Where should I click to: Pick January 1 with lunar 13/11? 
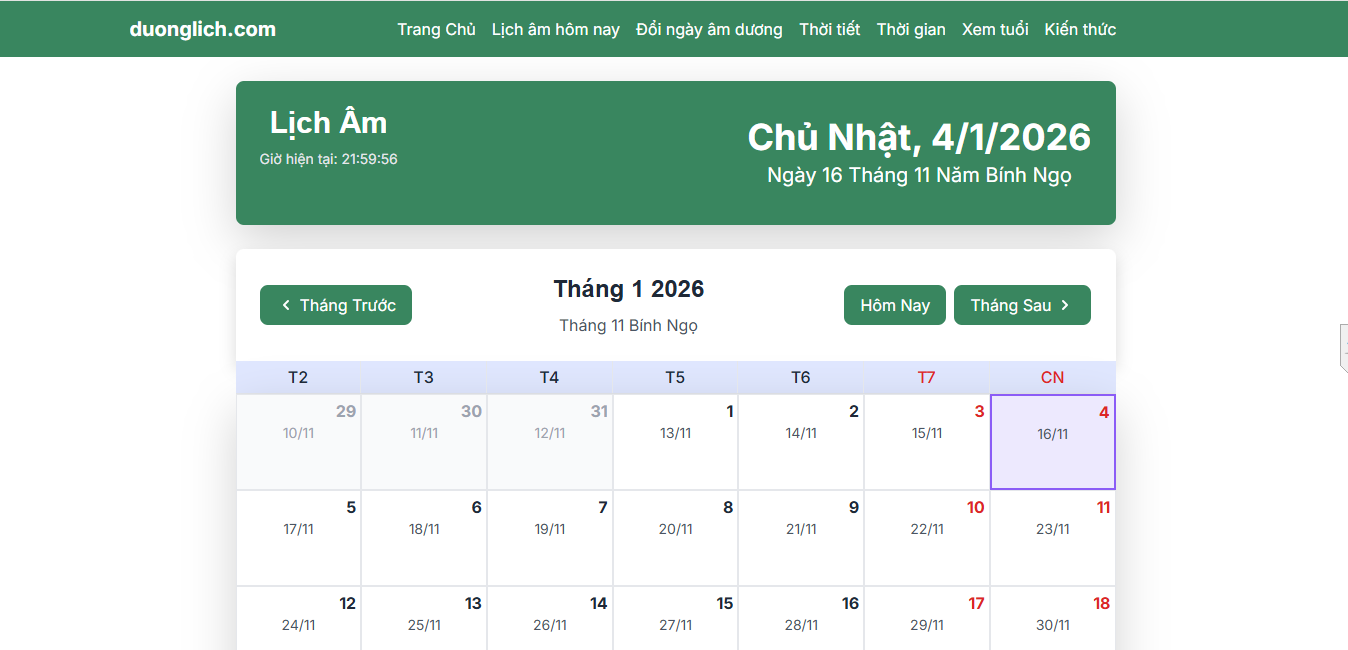(x=675, y=442)
